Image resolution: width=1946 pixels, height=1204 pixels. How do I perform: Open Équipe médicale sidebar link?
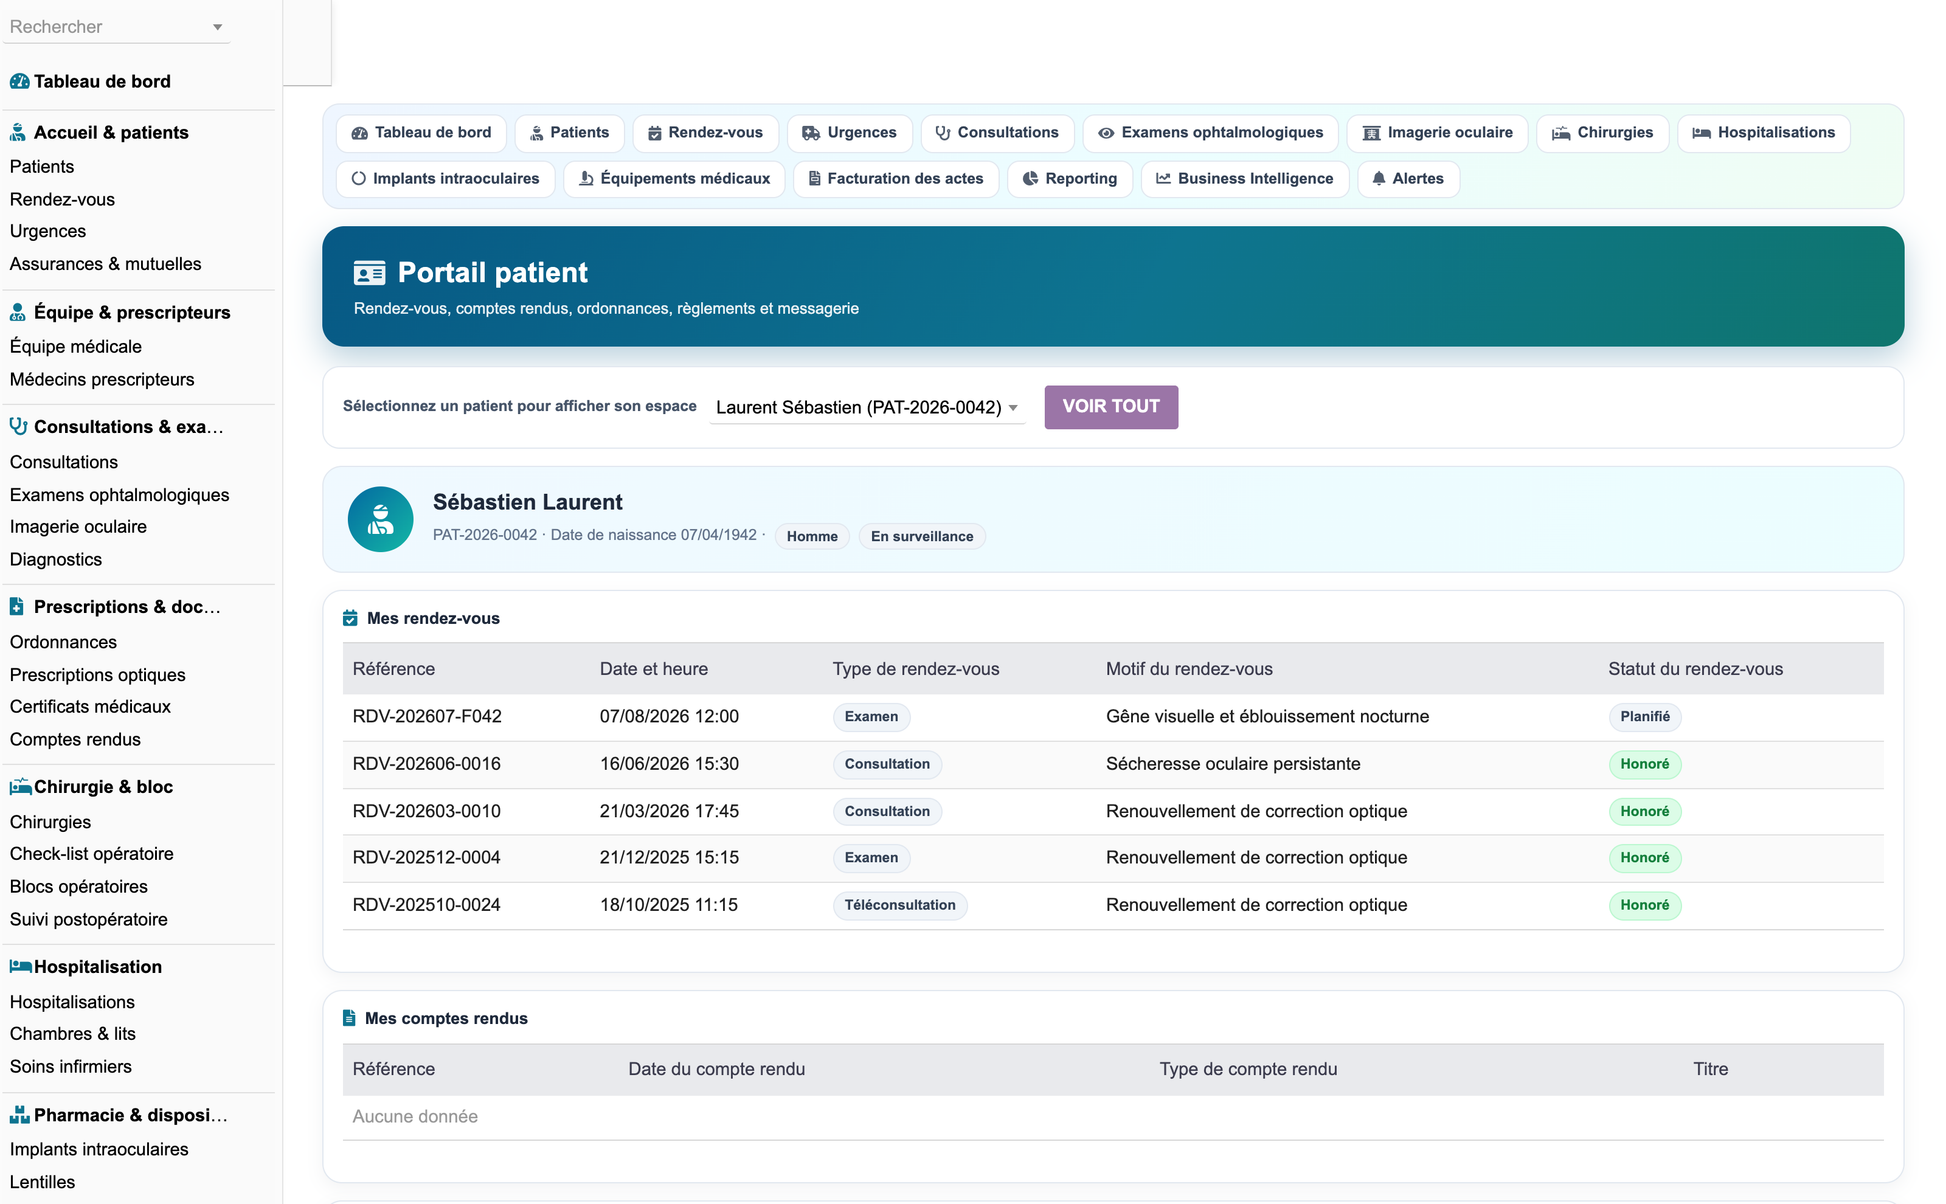75,347
